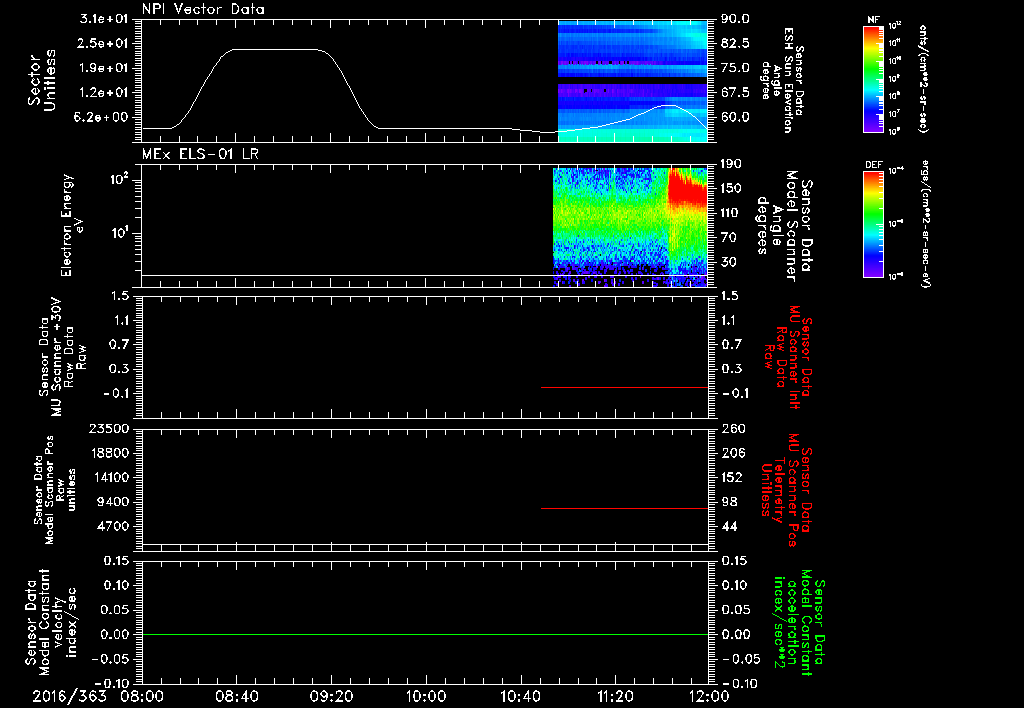Click the 90.0 elevation angle tick
This screenshot has width=1024, height=708.
(735, 19)
